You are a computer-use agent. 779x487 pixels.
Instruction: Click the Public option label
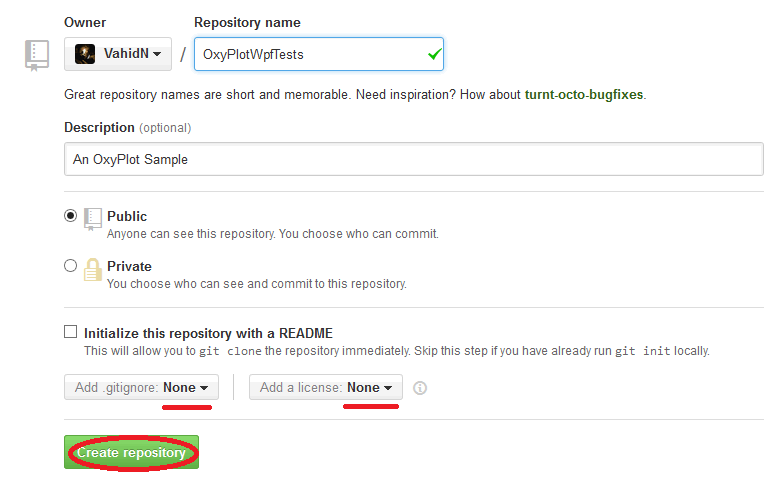pyautogui.click(x=127, y=216)
